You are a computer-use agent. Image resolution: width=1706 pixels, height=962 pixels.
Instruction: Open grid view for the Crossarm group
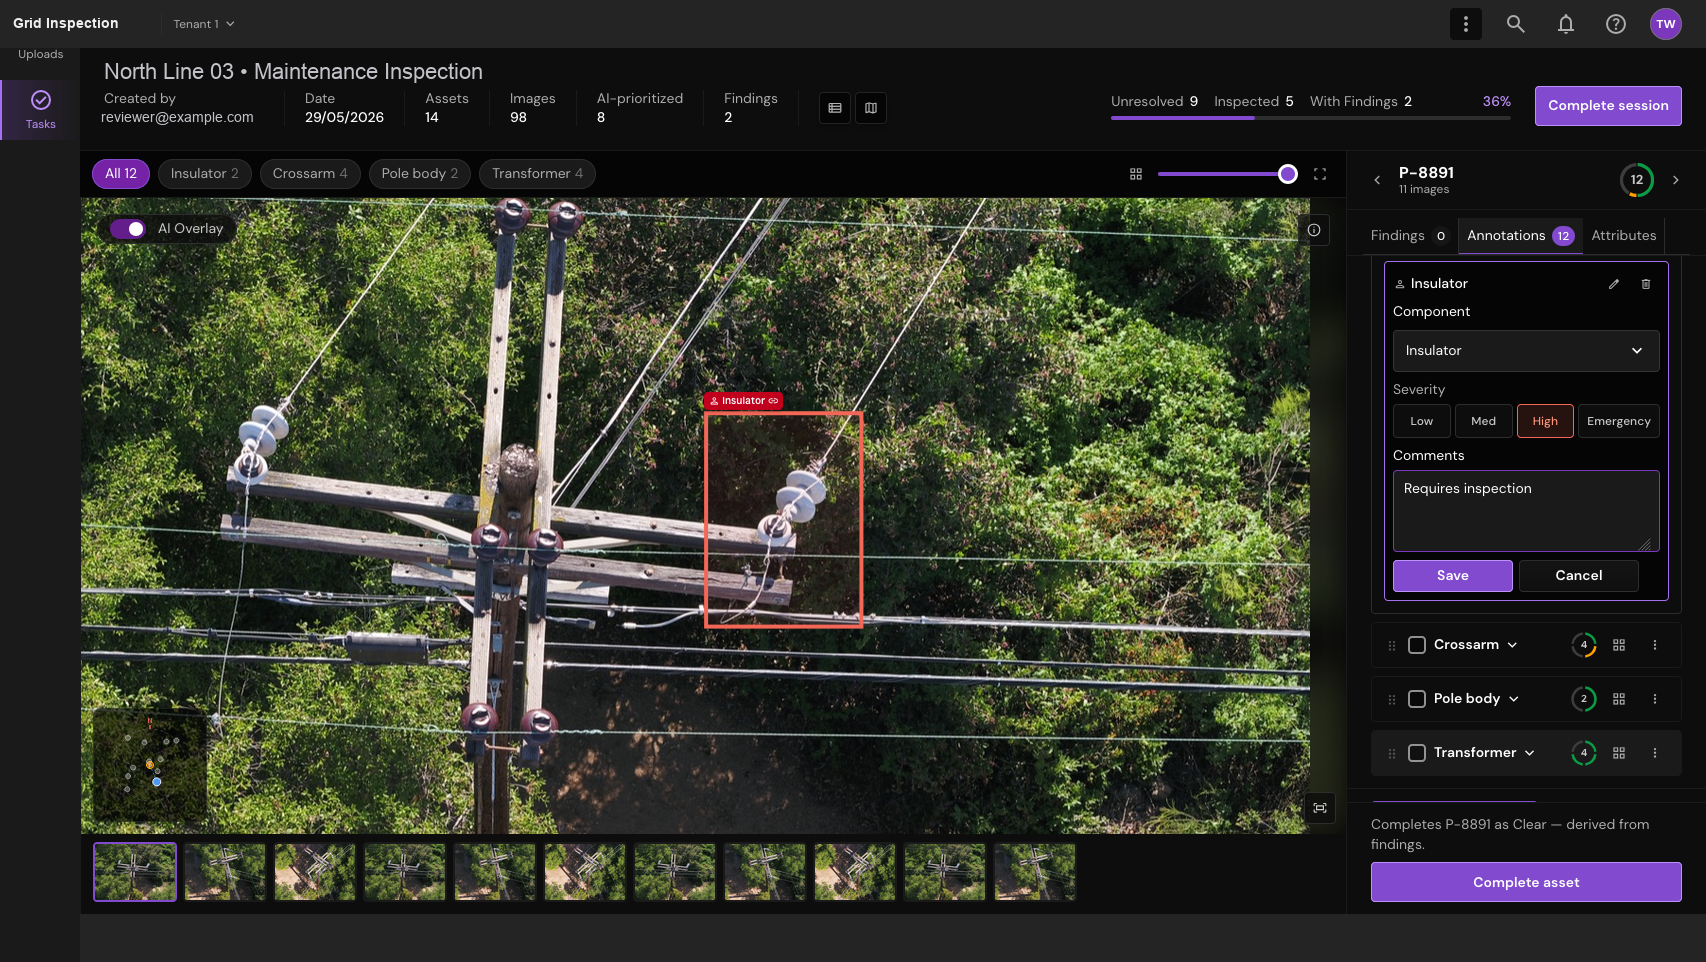click(x=1619, y=645)
